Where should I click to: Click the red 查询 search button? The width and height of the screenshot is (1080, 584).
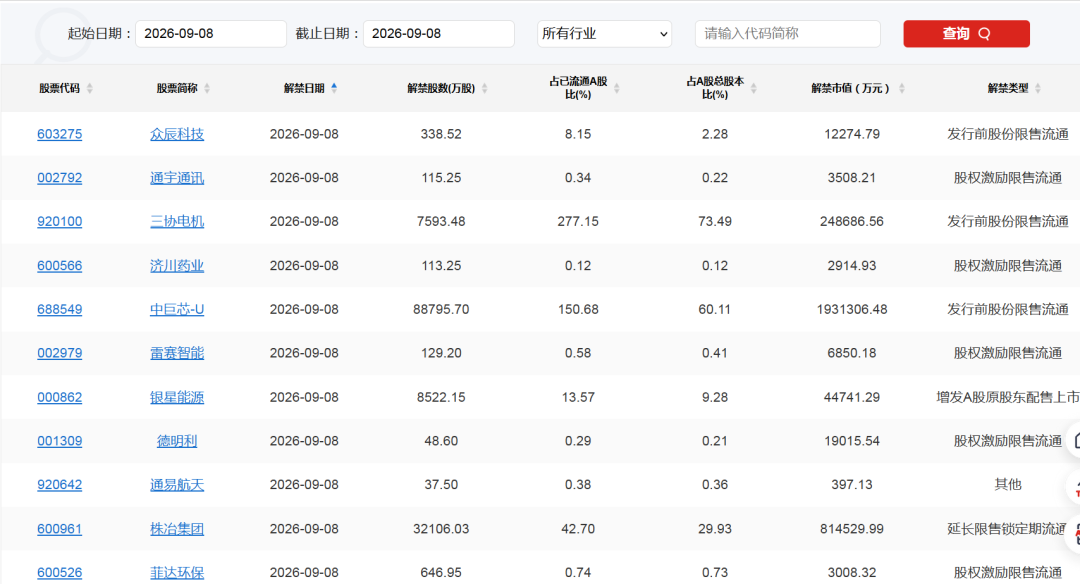(966, 34)
